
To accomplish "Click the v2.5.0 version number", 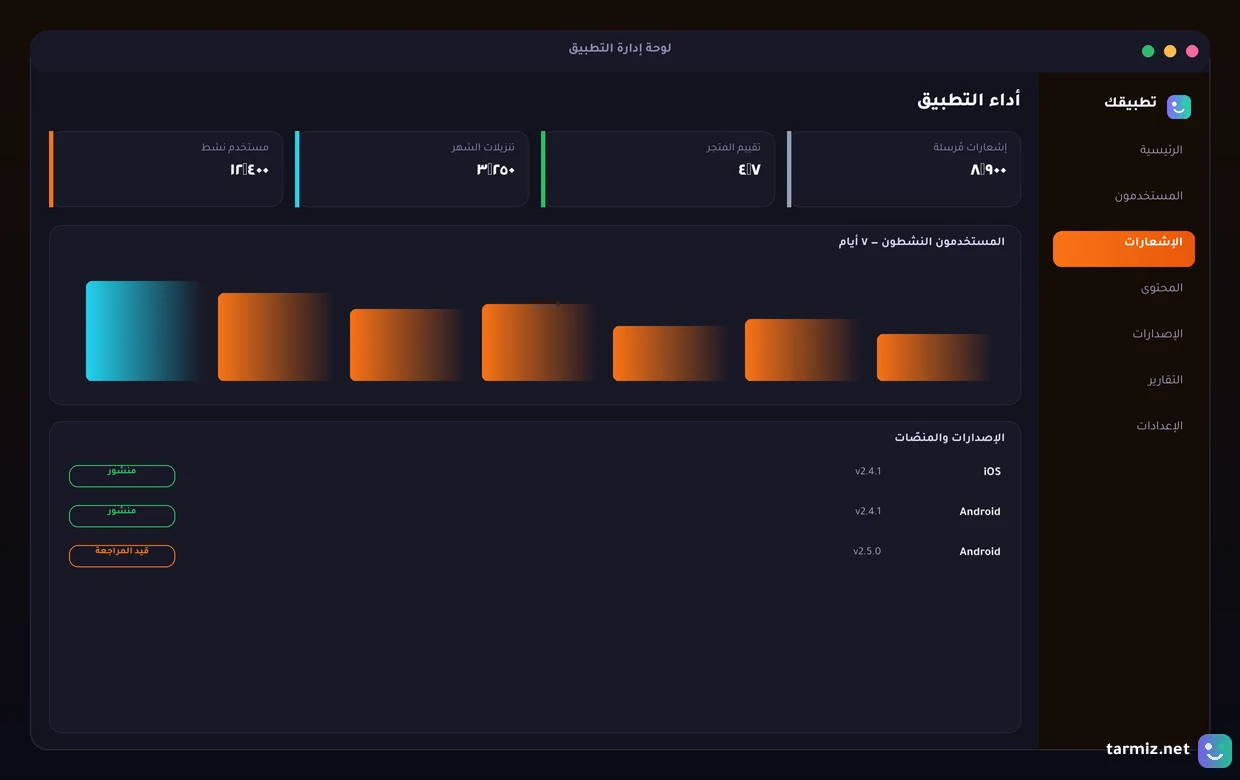I will click(867, 551).
